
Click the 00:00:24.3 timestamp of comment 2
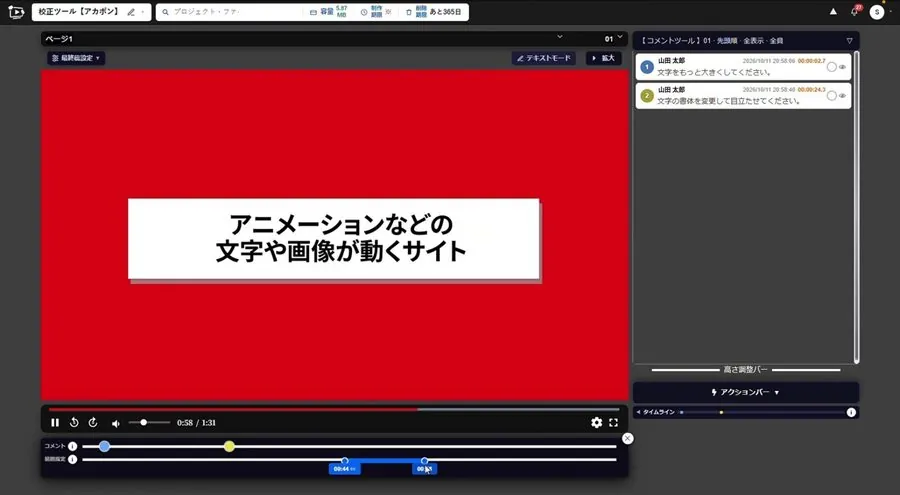tap(812, 90)
